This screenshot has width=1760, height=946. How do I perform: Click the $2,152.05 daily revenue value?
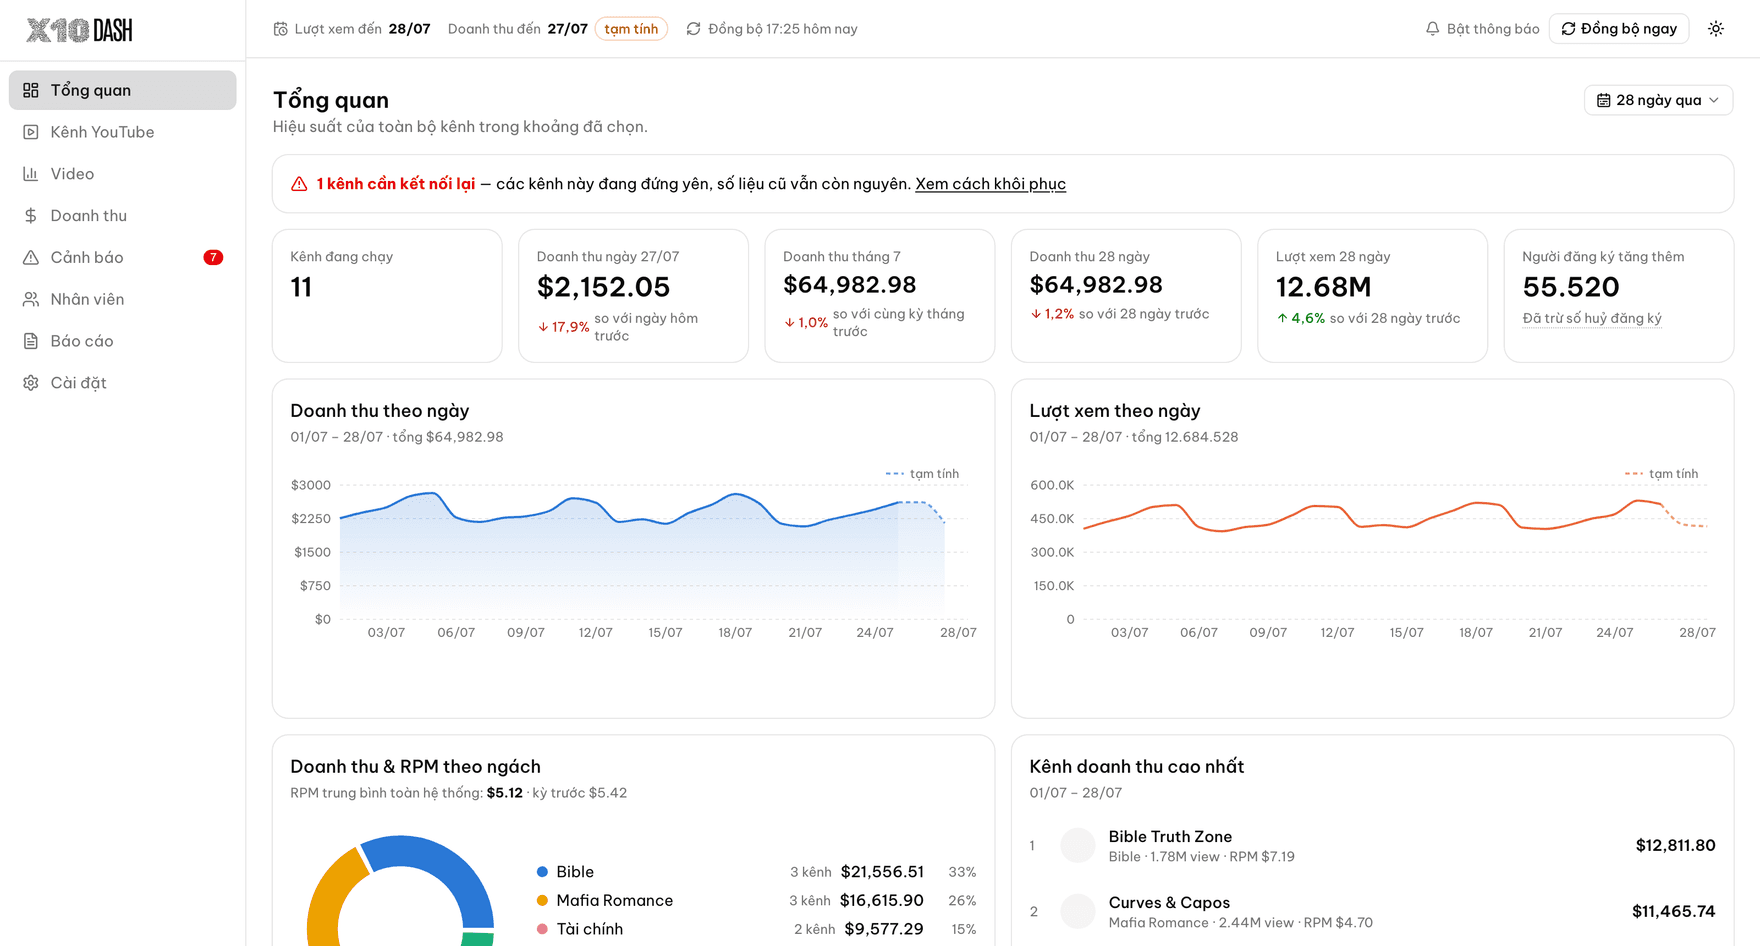tap(603, 288)
